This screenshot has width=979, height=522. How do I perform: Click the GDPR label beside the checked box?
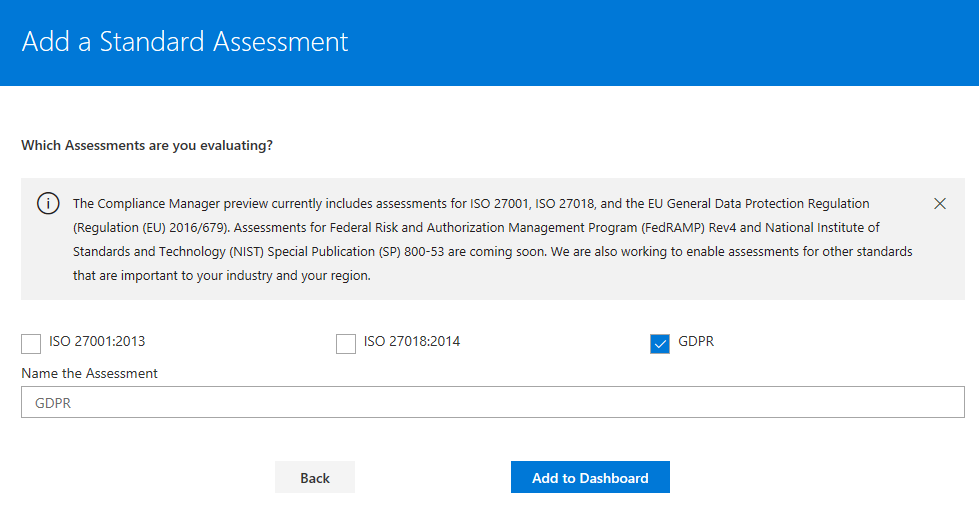pos(696,342)
